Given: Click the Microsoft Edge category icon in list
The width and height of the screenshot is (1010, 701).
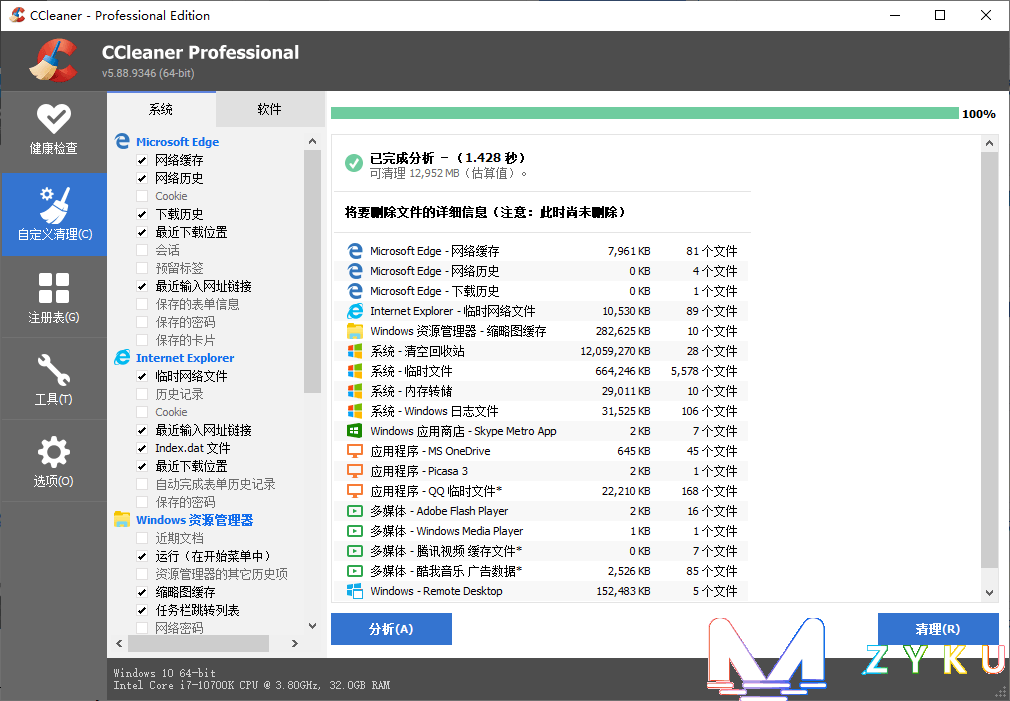Looking at the screenshot, I should (x=122, y=141).
